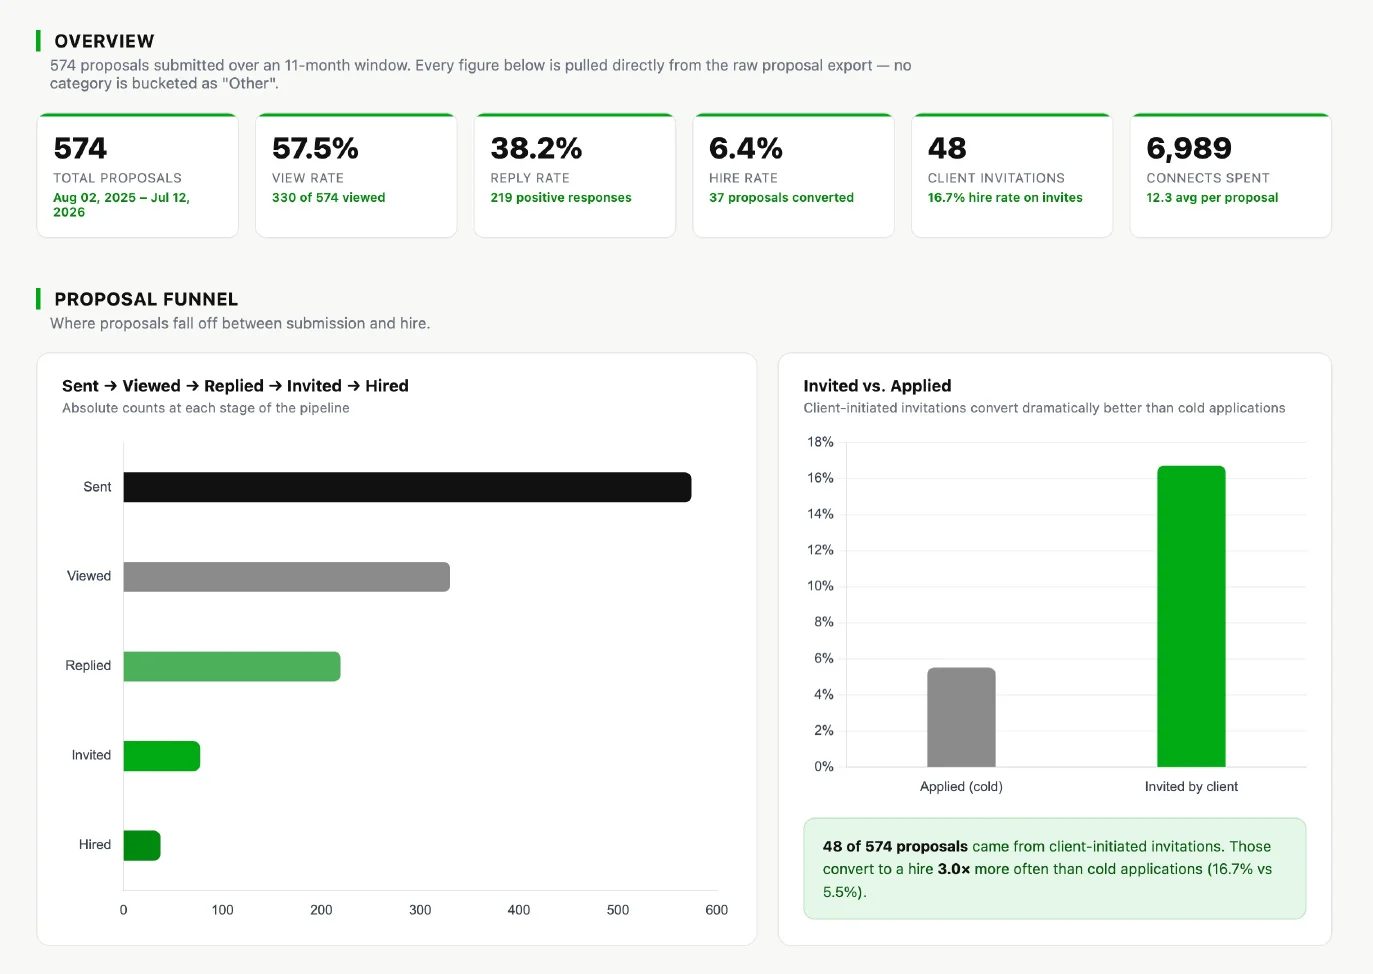
Task: Click the 'Hired' axis label
Action: [95, 845]
